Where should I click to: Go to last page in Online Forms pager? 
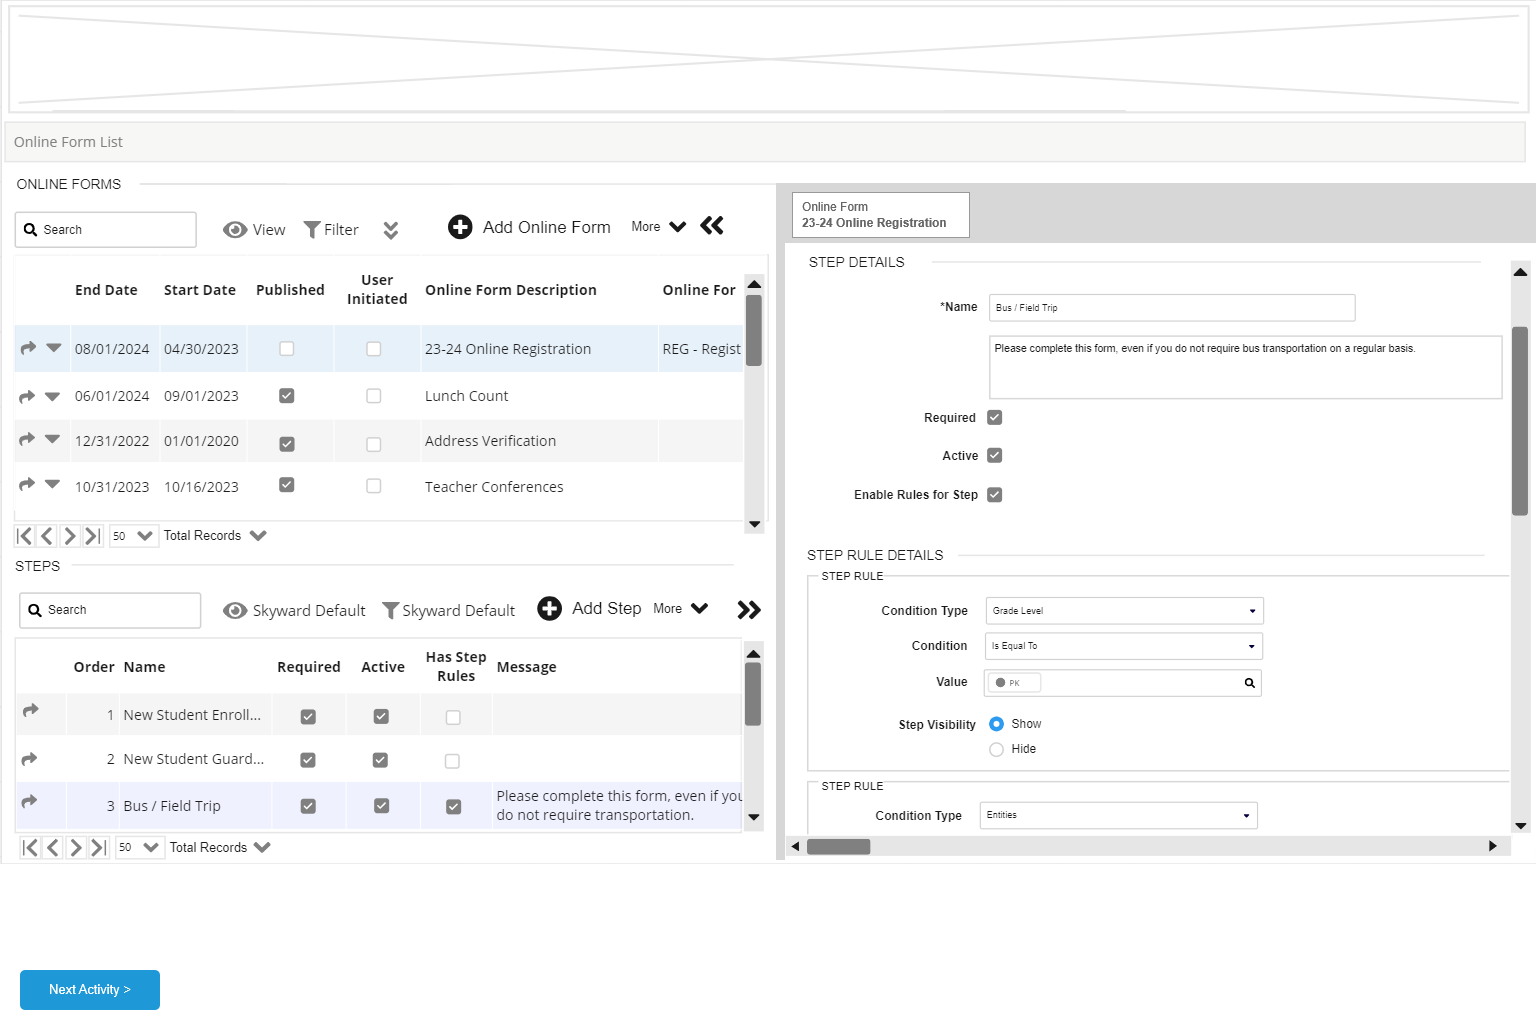point(93,536)
